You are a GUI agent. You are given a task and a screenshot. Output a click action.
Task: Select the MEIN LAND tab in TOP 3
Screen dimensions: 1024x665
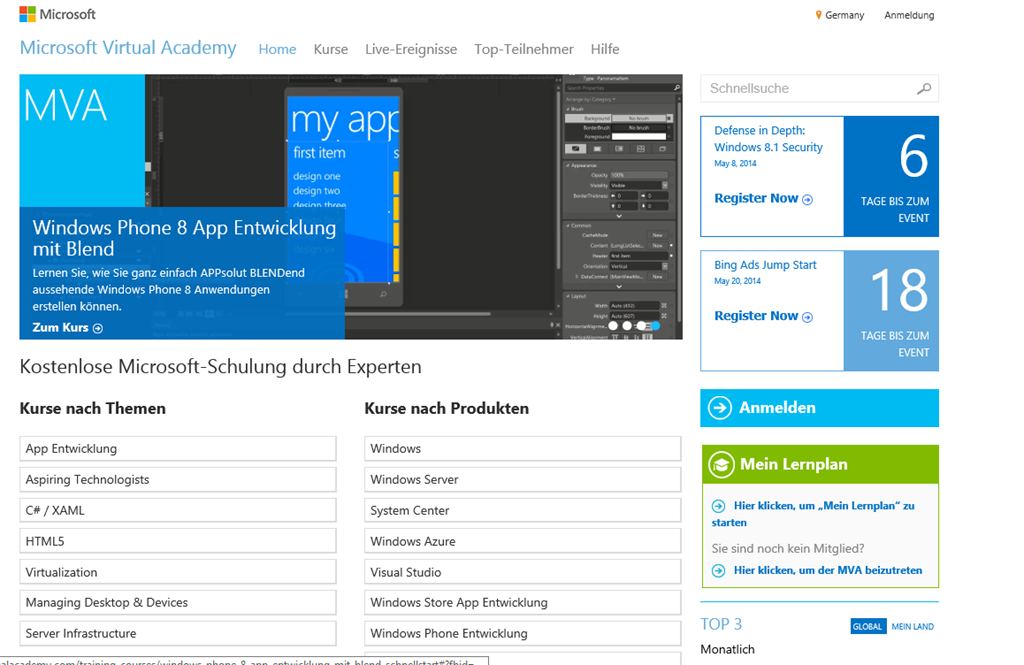pyautogui.click(x=913, y=627)
